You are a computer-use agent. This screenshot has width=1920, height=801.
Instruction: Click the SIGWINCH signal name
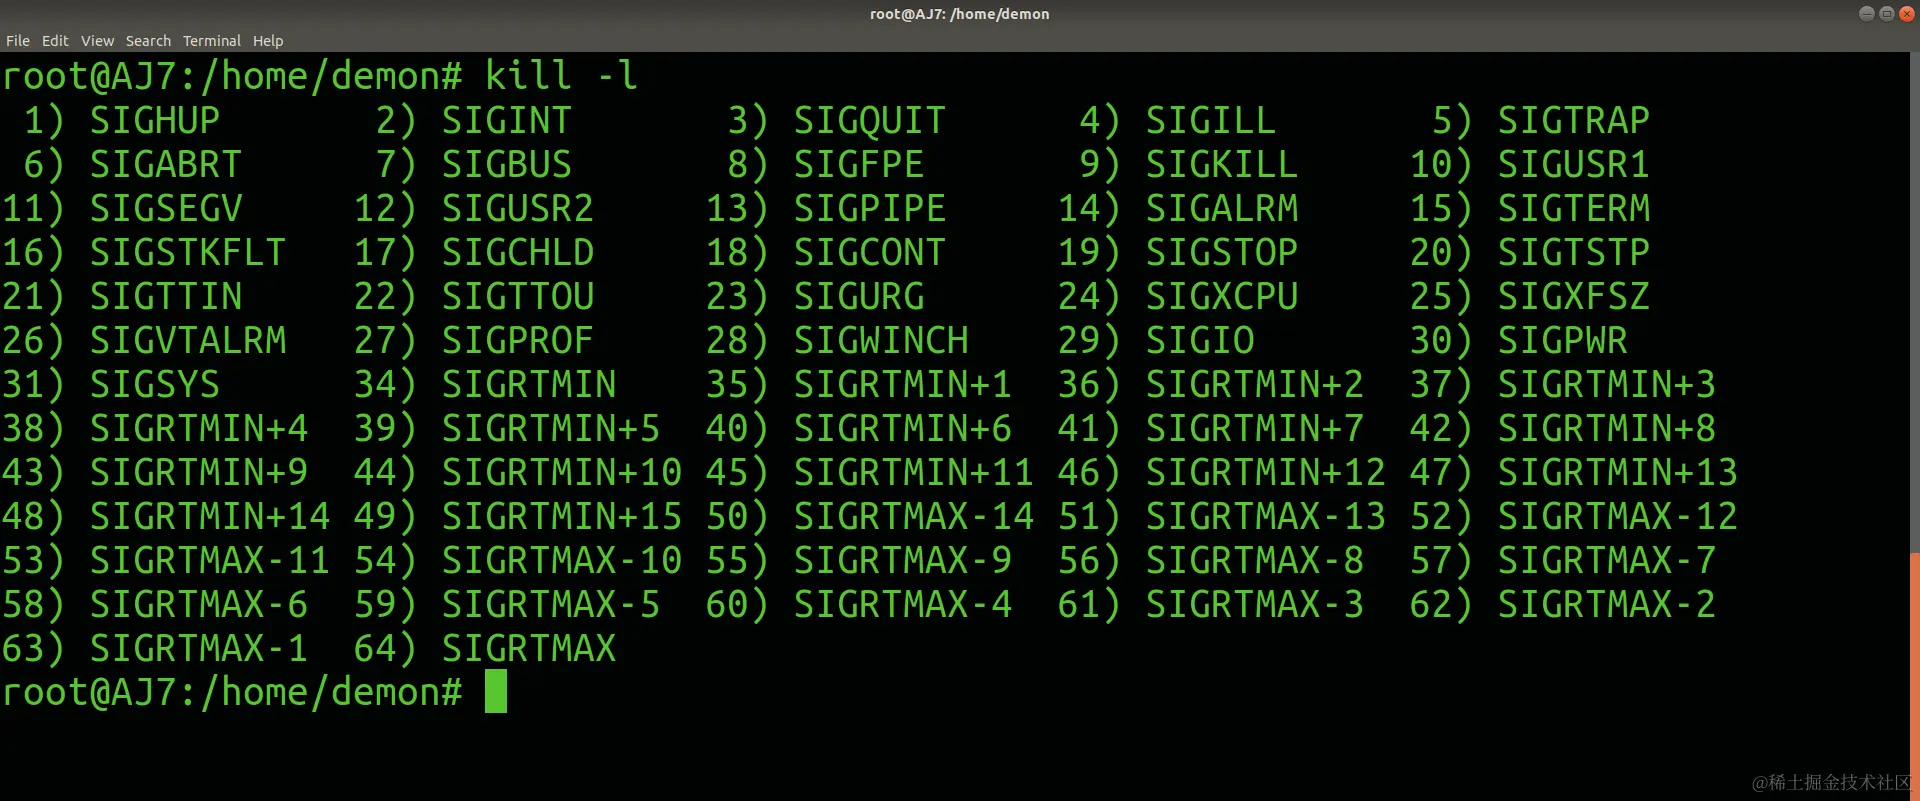881,340
